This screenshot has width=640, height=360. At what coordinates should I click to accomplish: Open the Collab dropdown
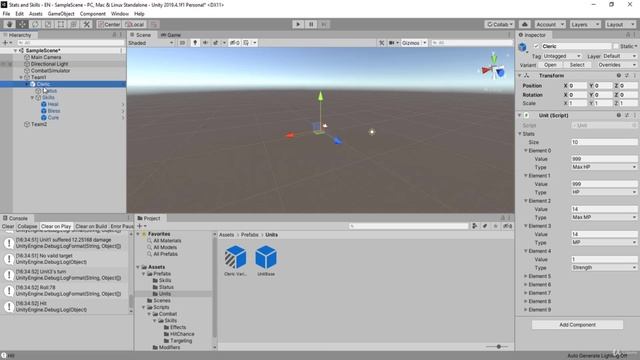pos(499,24)
